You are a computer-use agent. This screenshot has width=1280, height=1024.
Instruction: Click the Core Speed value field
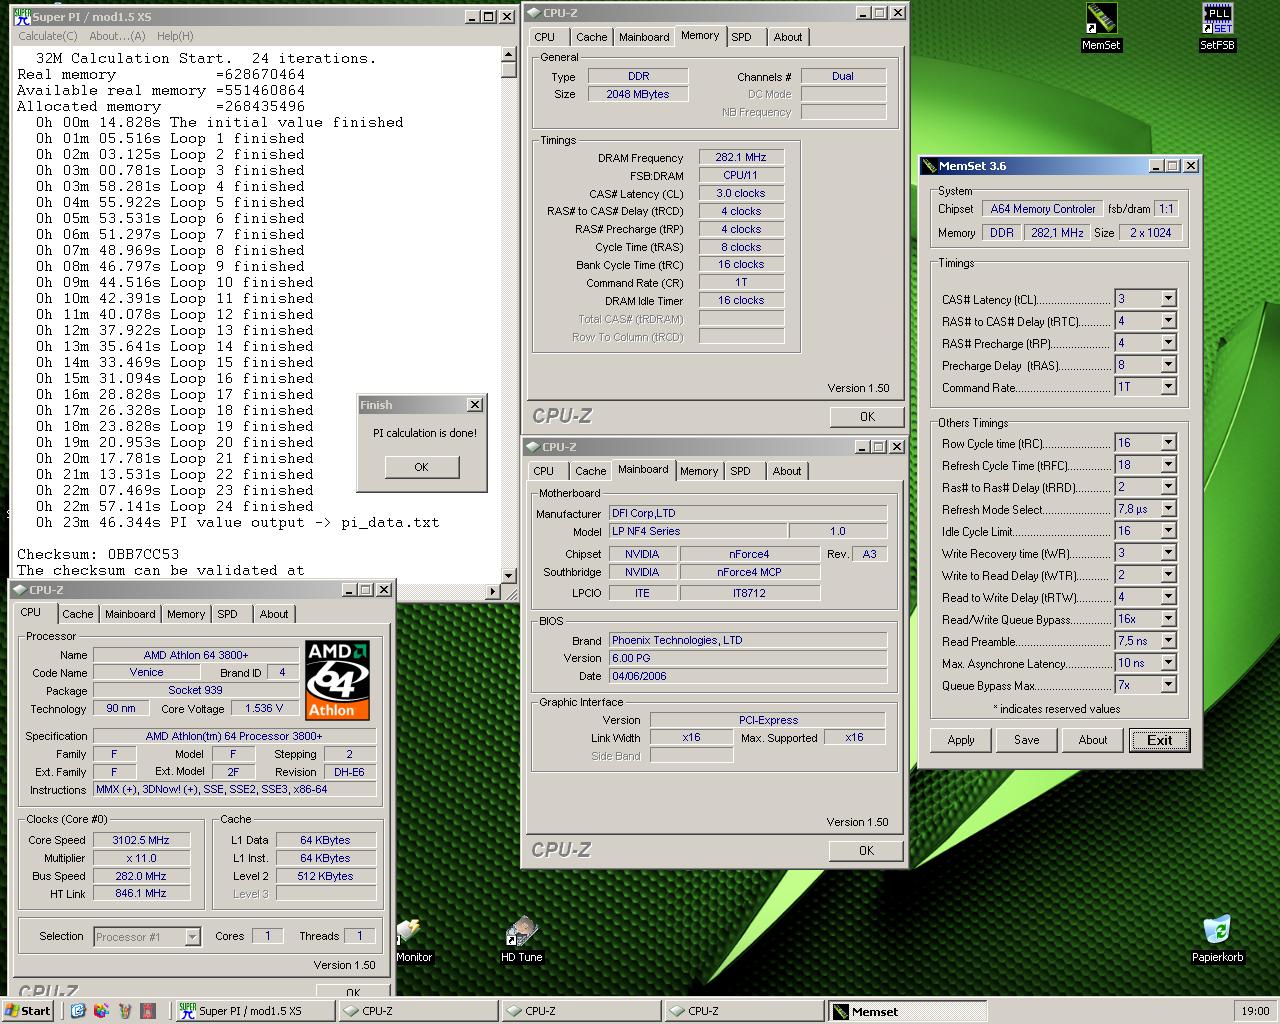click(x=142, y=840)
